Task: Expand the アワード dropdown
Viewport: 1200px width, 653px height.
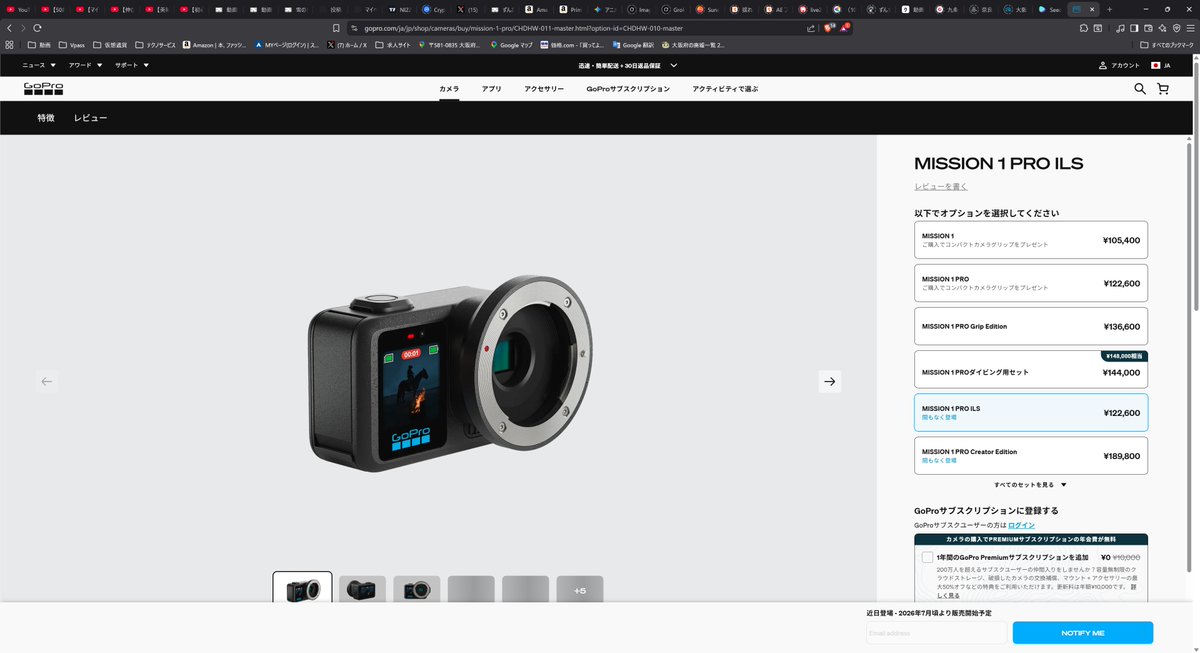Action: pos(85,65)
